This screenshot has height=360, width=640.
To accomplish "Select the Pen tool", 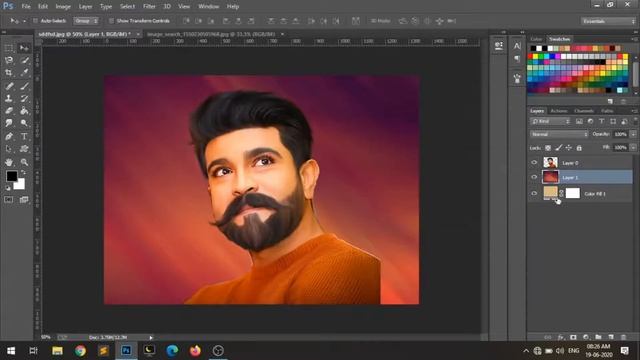I will (x=9, y=136).
